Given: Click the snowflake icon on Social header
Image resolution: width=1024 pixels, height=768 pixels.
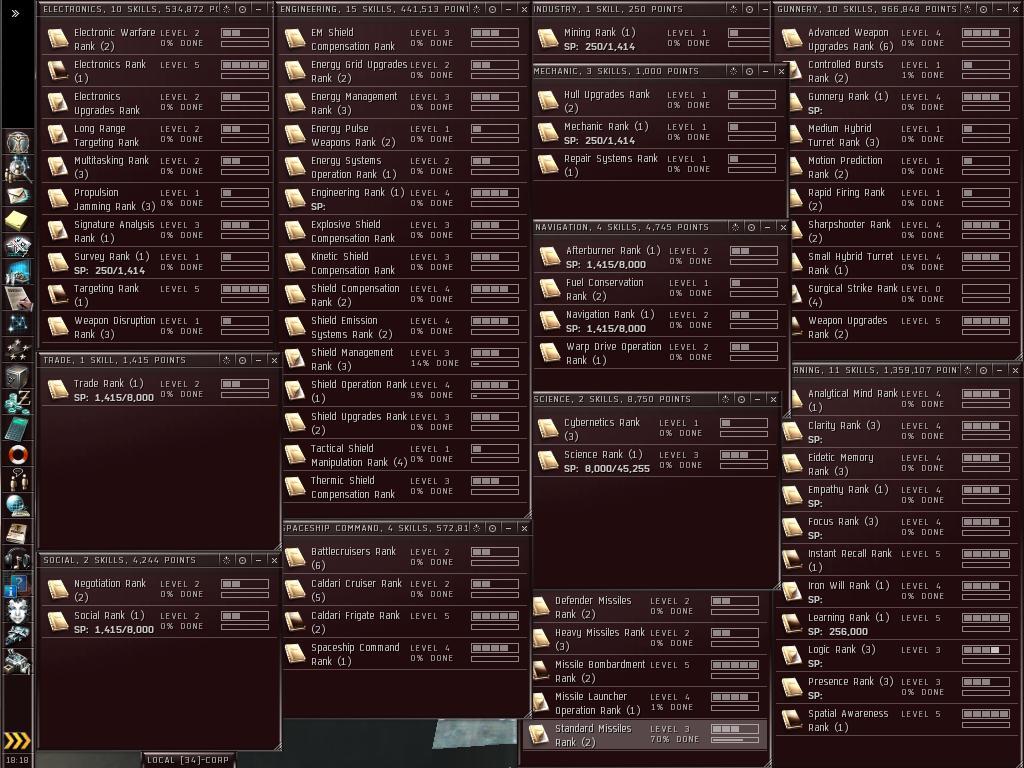Looking at the screenshot, I should point(227,560).
